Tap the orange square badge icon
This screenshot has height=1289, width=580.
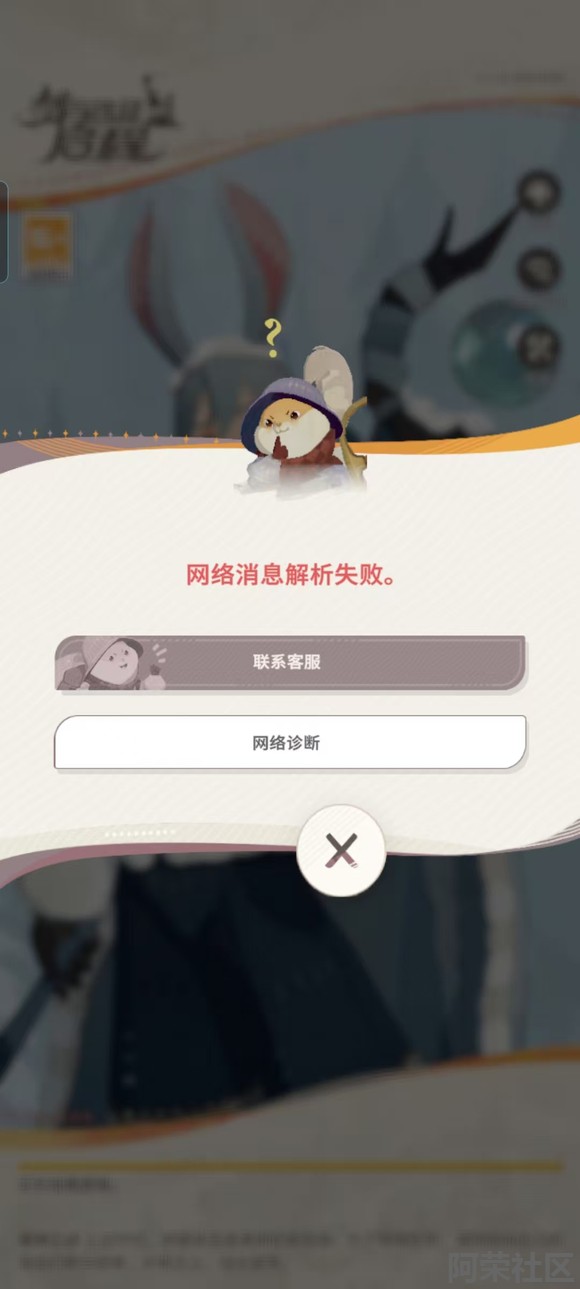point(47,245)
